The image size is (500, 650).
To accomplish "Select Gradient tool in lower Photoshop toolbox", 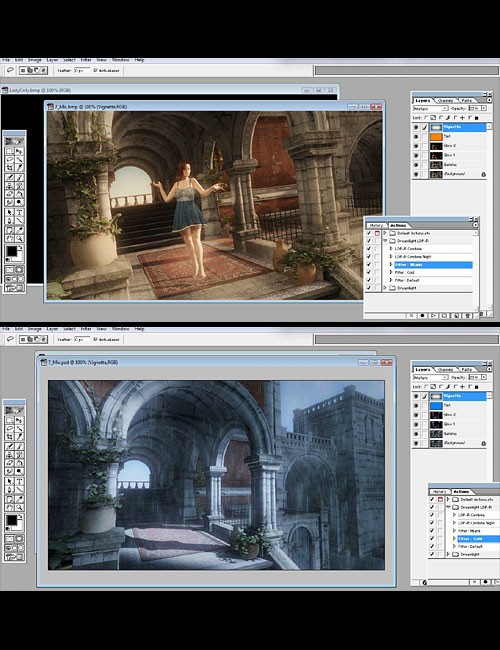I will [x=19, y=463].
